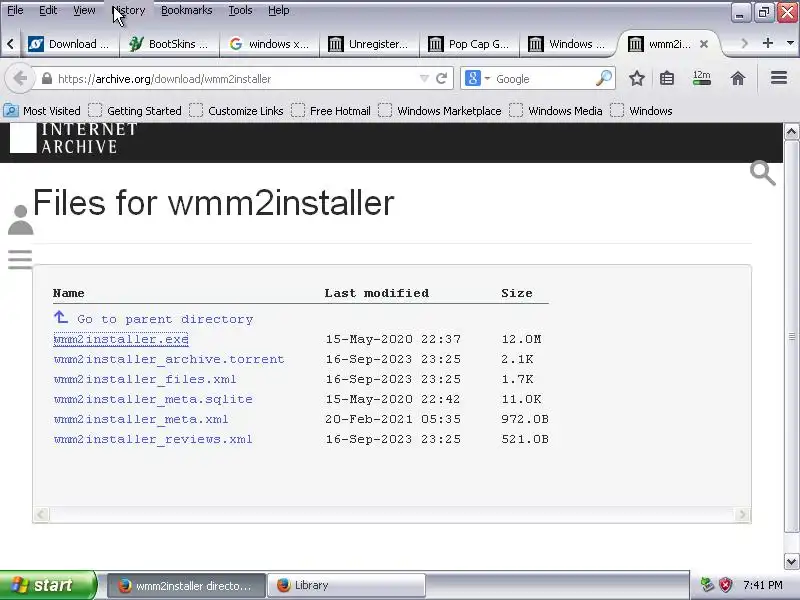This screenshot has height=600, width=800.
Task: Bookmark this page with the star icon
Action: [636, 79]
